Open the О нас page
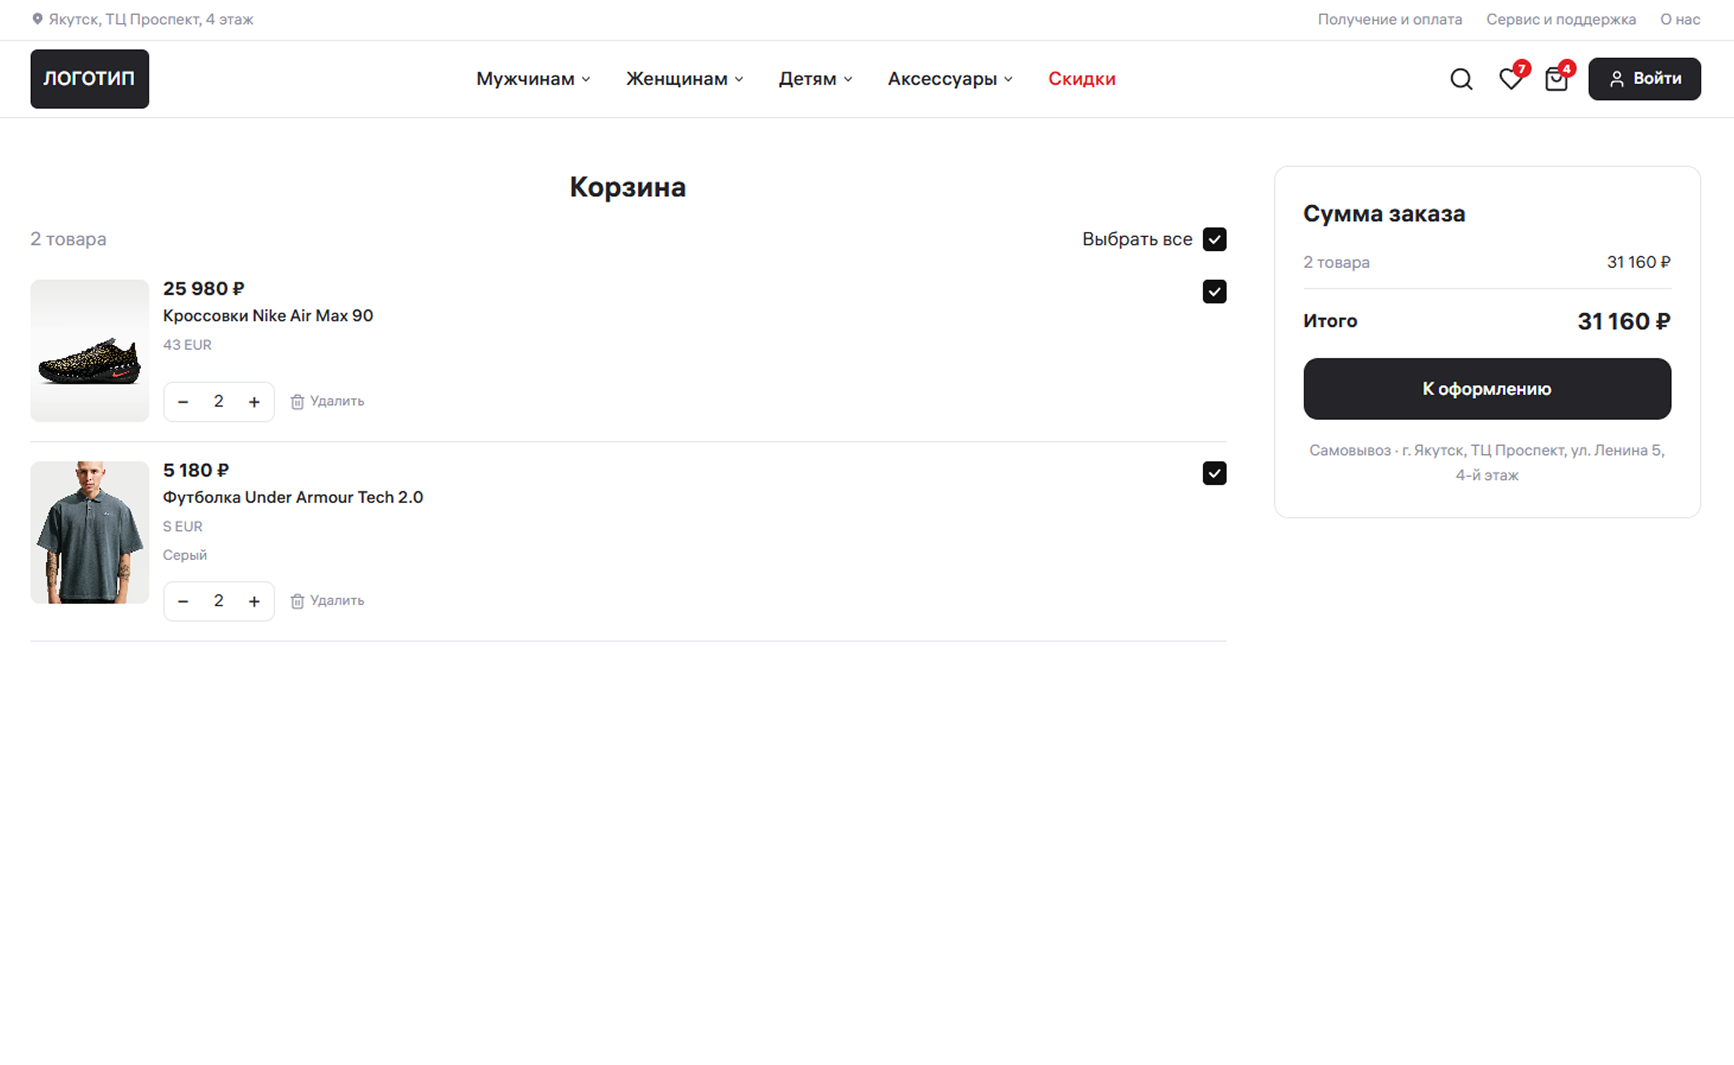The image size is (1734, 1065). (x=1680, y=19)
